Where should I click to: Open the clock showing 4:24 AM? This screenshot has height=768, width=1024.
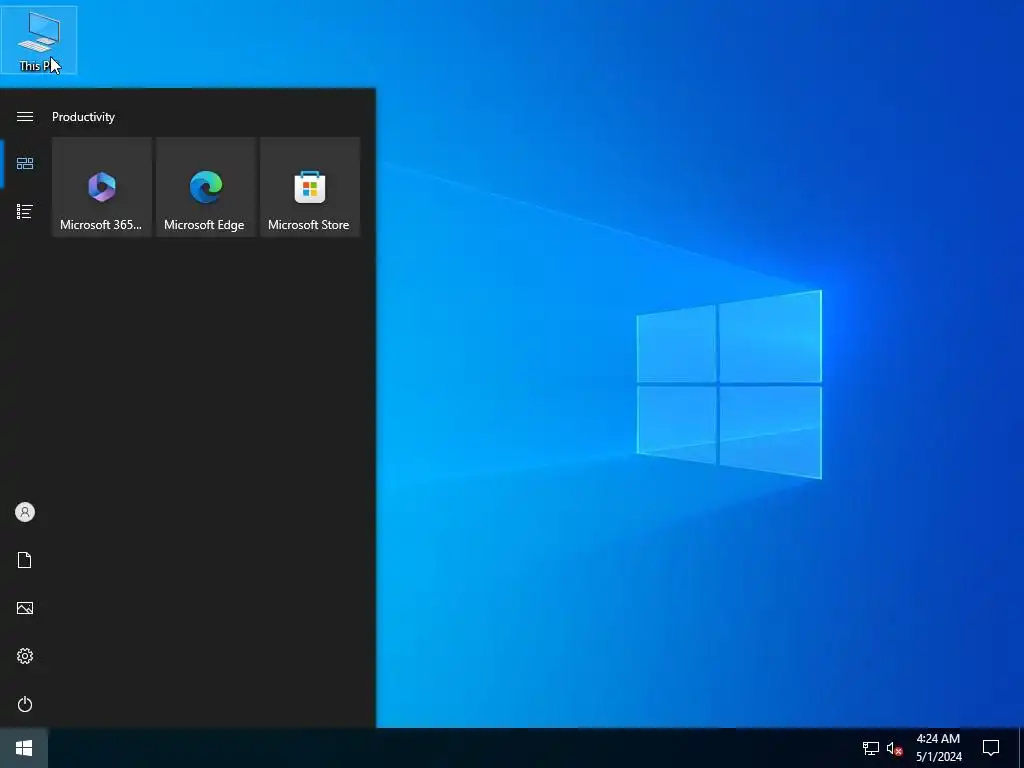coord(938,748)
